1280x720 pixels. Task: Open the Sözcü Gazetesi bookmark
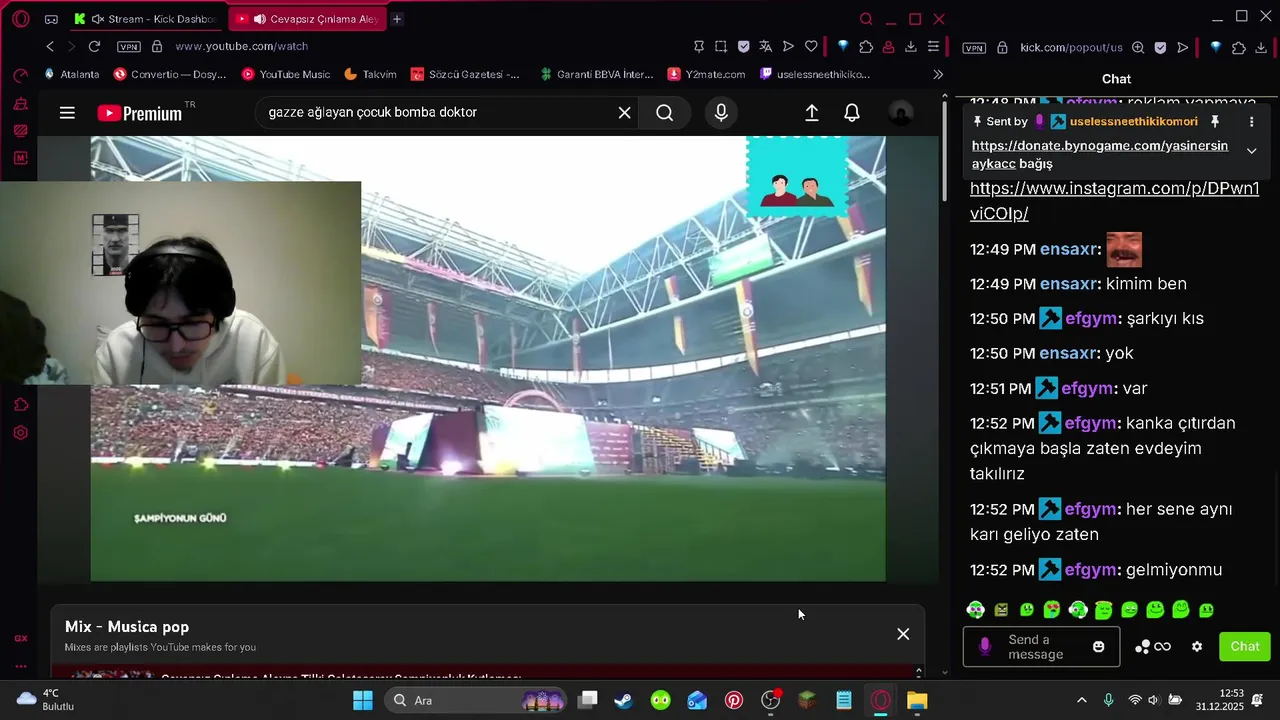(x=465, y=74)
